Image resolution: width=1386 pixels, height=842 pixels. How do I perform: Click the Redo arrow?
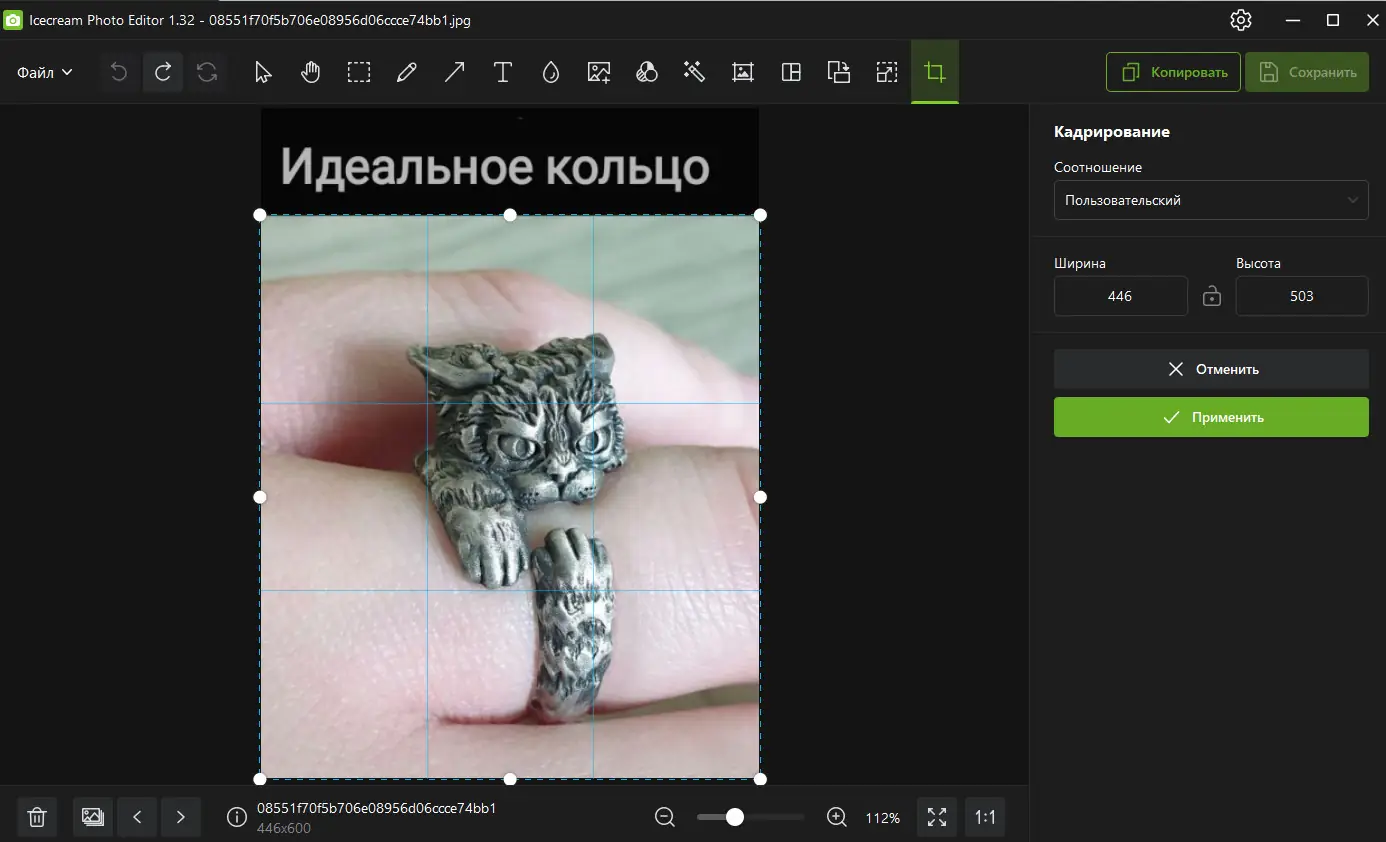(x=163, y=71)
